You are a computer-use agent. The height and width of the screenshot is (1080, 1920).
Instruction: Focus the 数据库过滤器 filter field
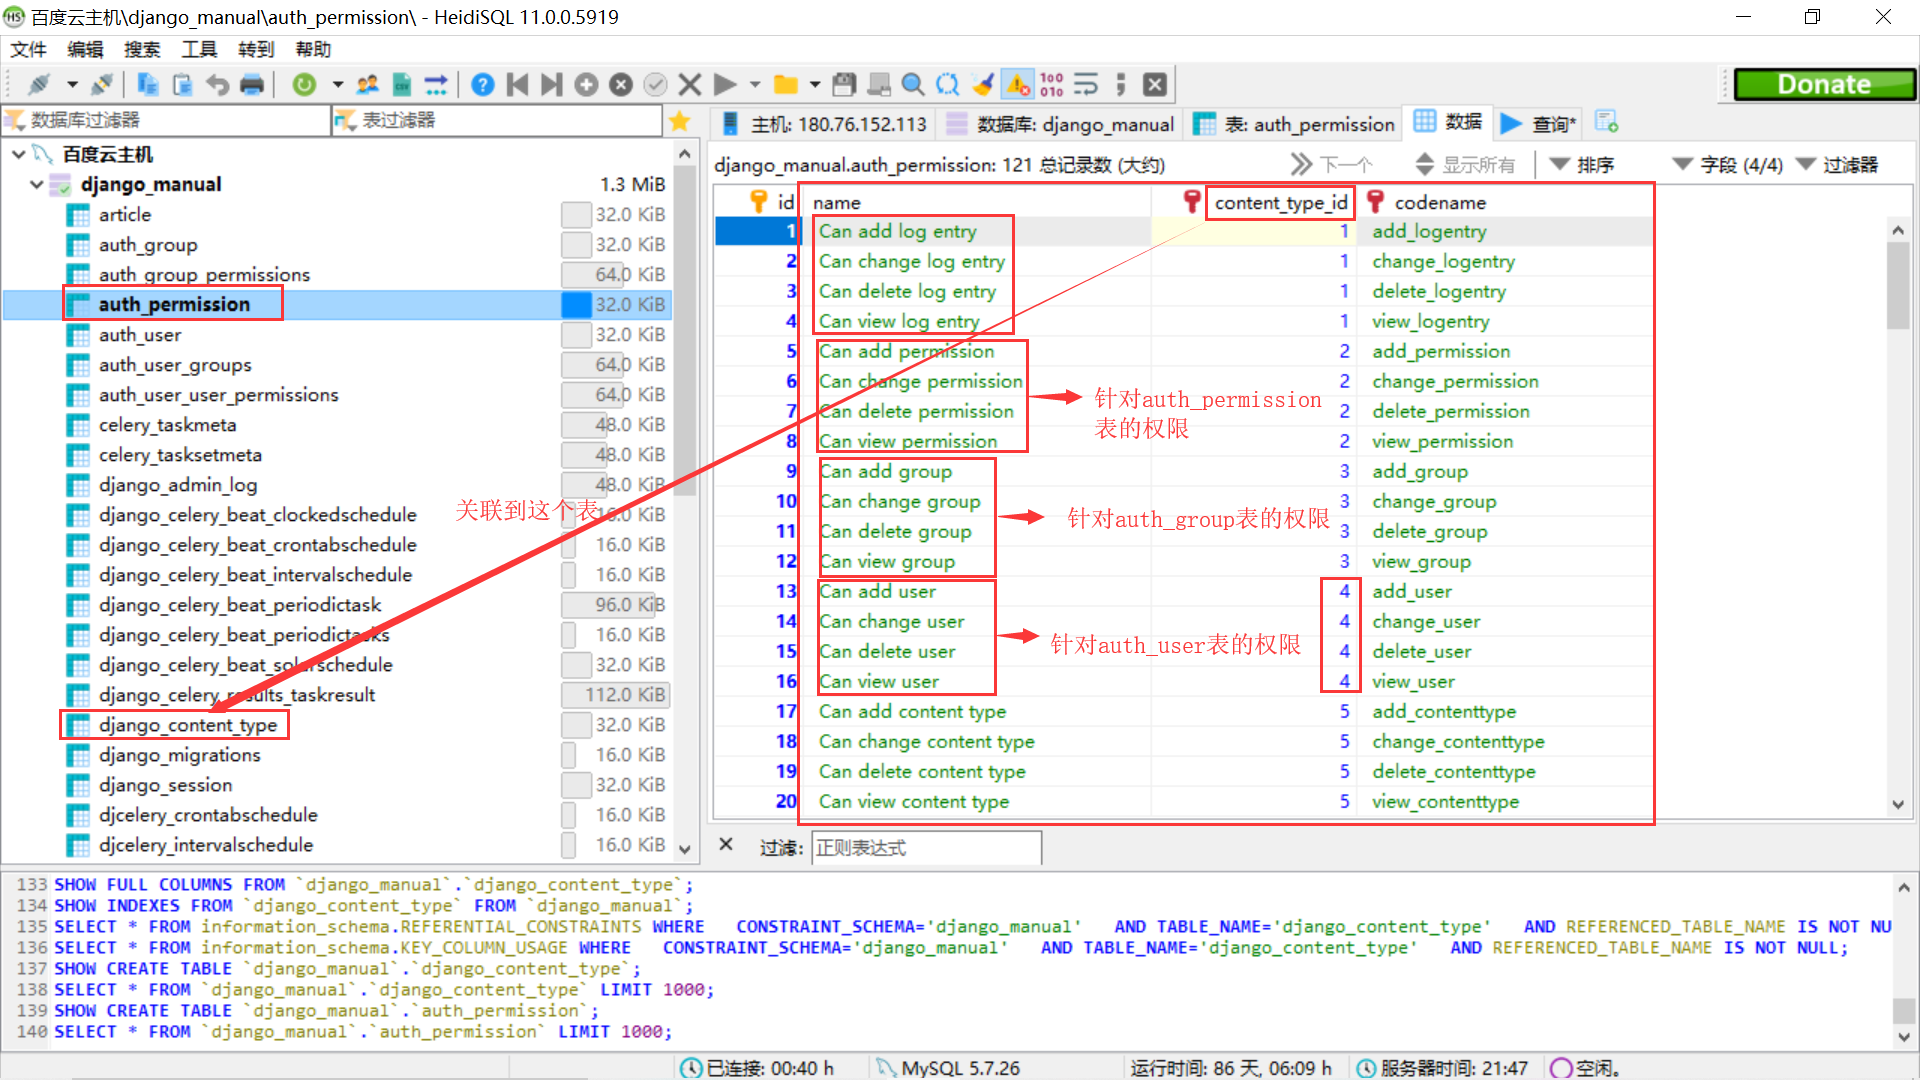[166, 120]
